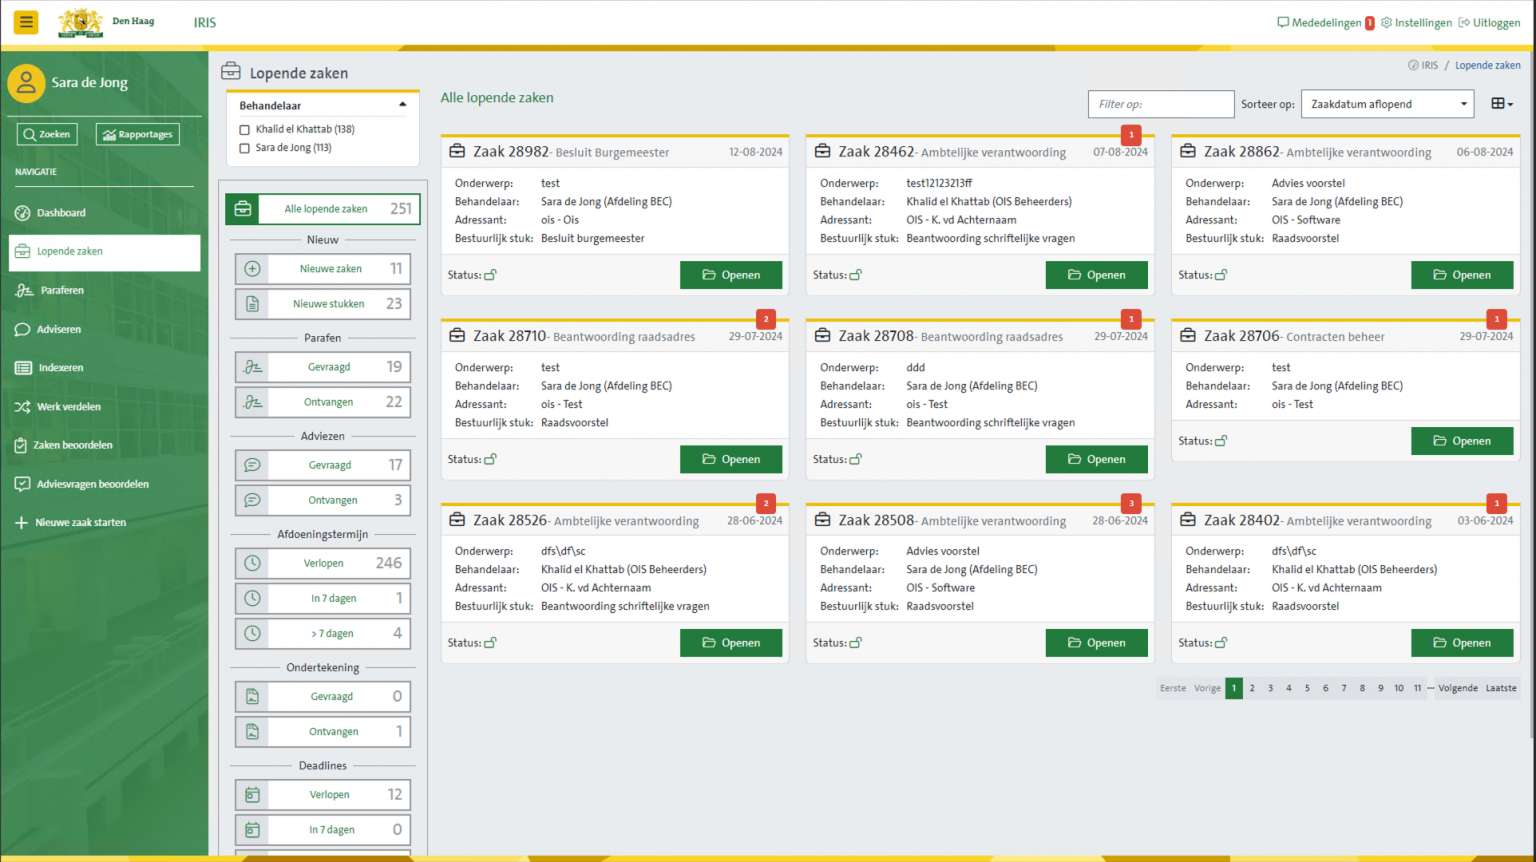Open Zaak 28526 with Openen button
This screenshot has width=1536, height=862.
[731, 643]
